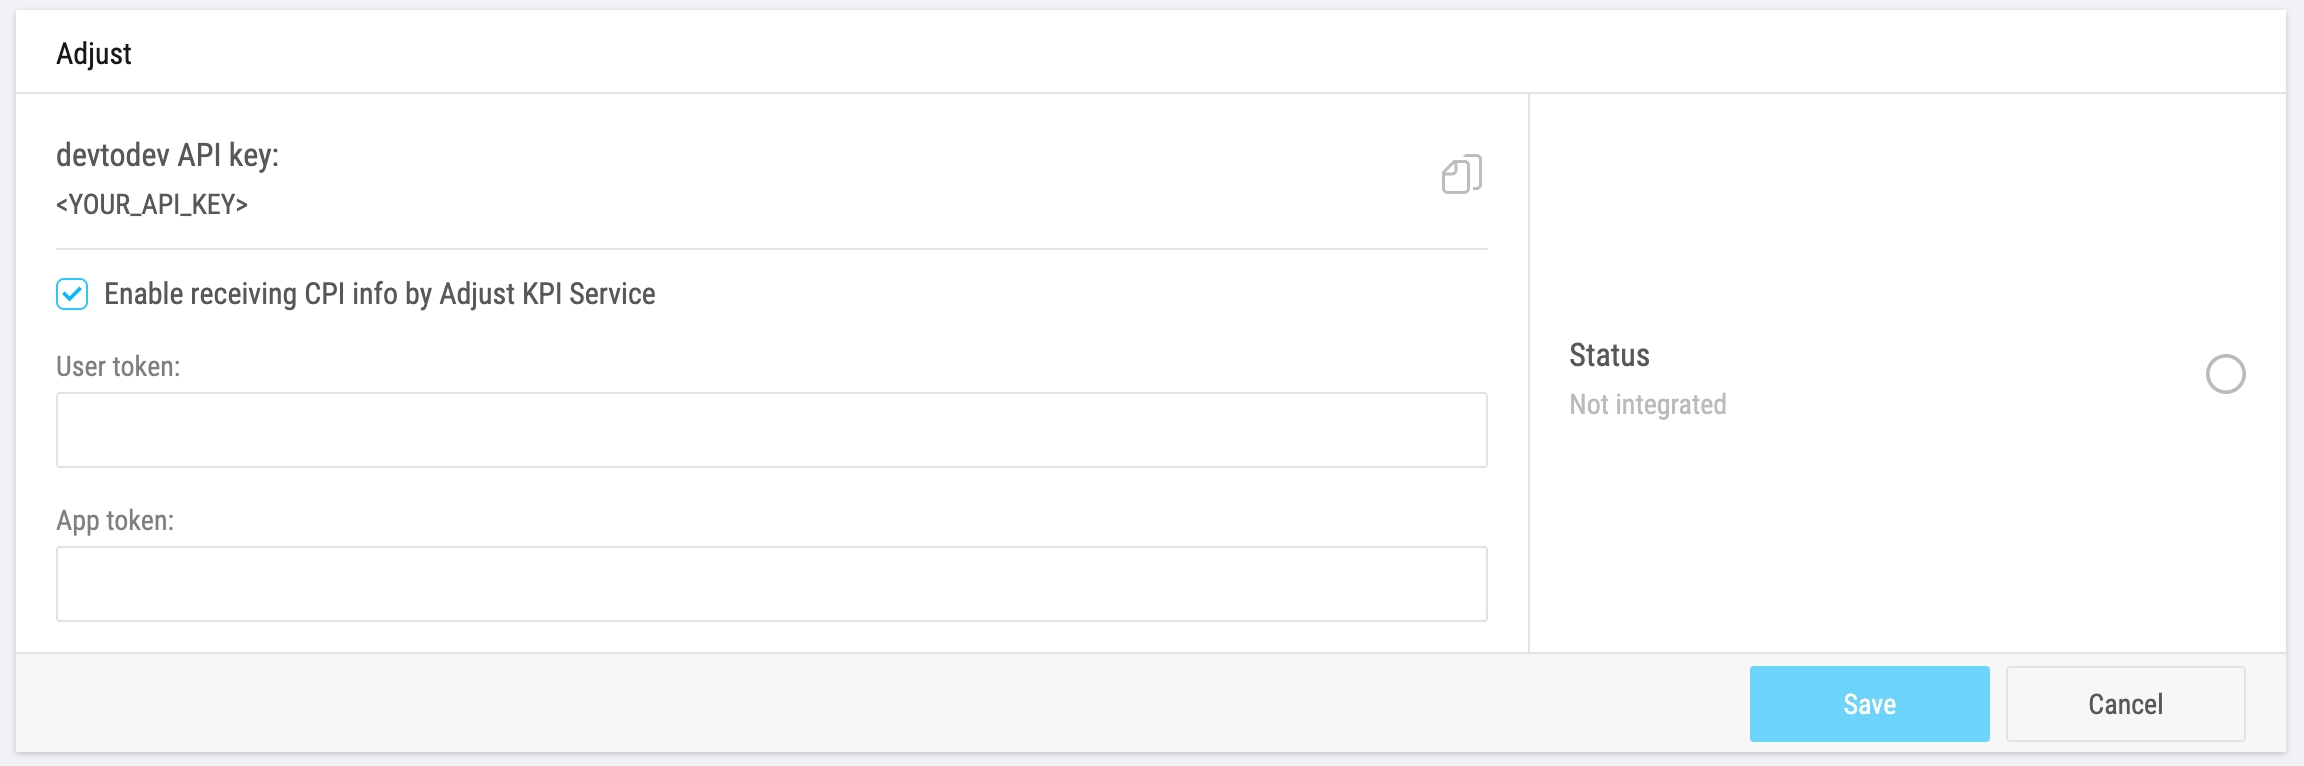The height and width of the screenshot is (766, 2304).
Task: Click the Adjust KPI Service checkbox label
Action: 379,294
